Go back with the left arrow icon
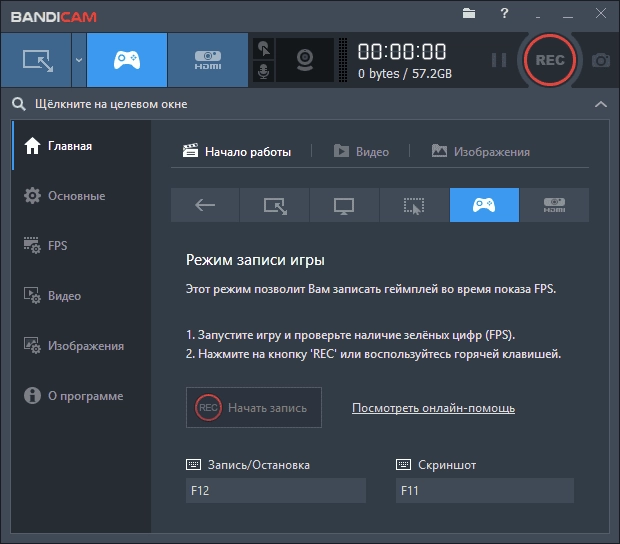The height and width of the screenshot is (544, 620). tap(205, 205)
